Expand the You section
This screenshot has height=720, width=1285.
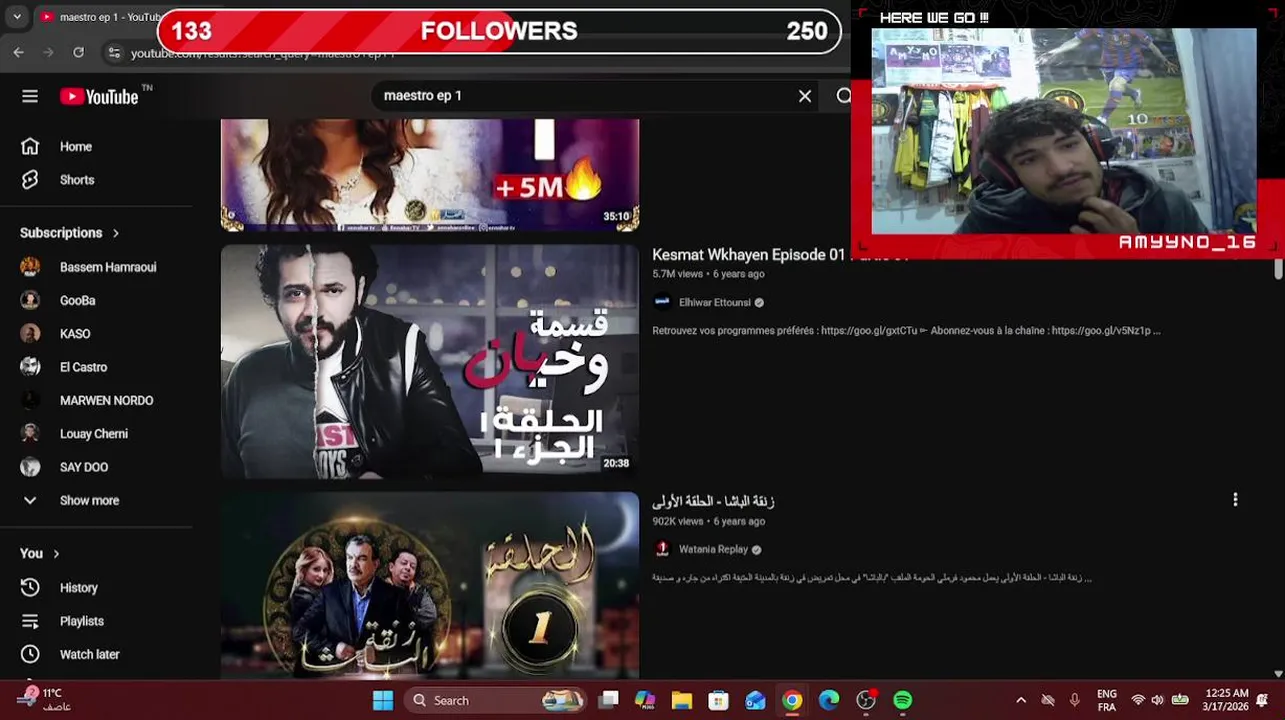point(40,553)
